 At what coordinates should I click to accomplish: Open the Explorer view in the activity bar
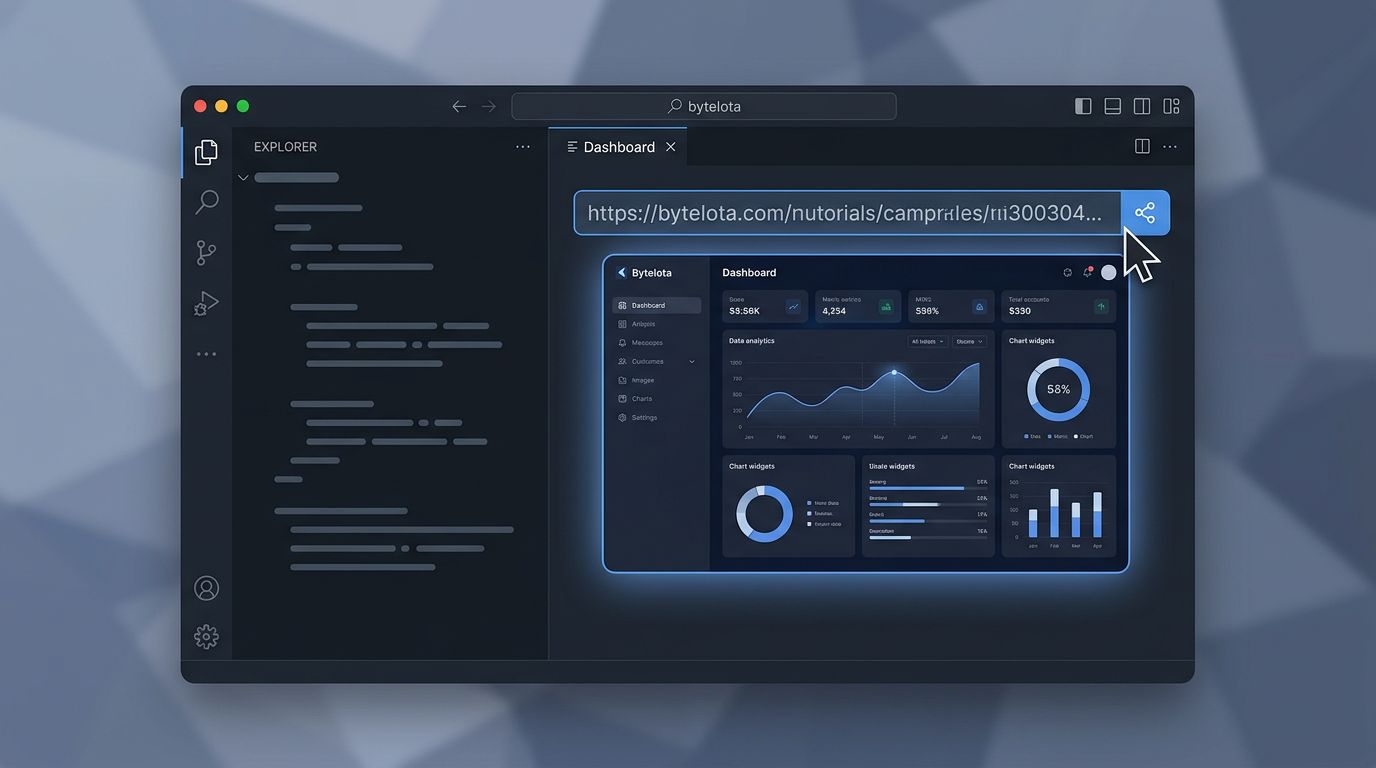click(206, 152)
